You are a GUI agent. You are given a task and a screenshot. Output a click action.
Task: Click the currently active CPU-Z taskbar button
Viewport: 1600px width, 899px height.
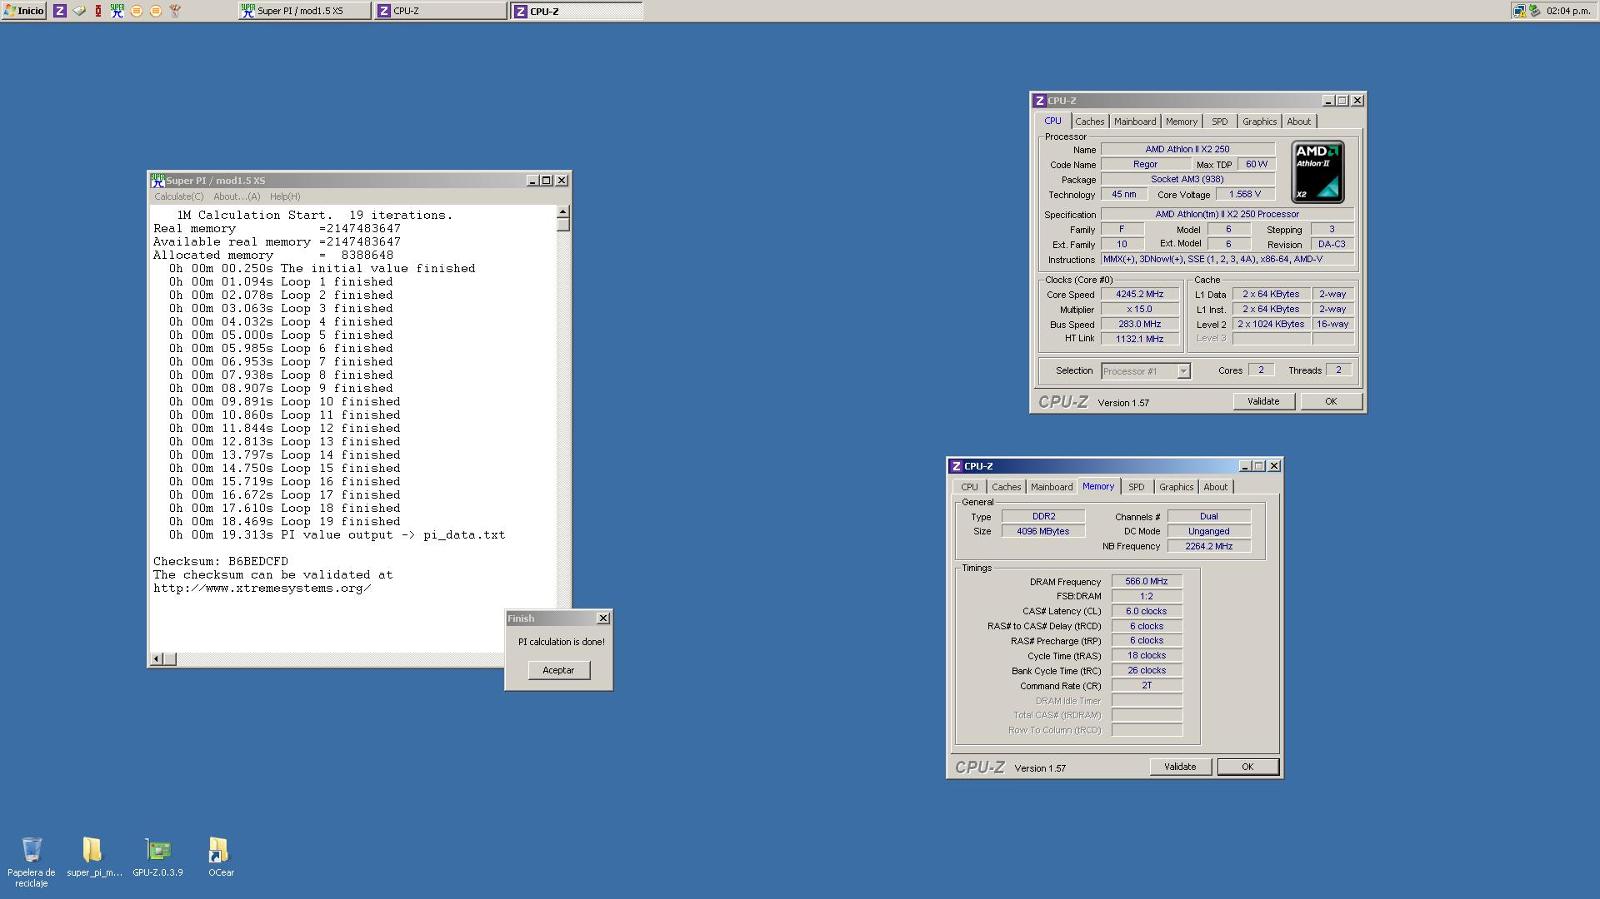577,11
